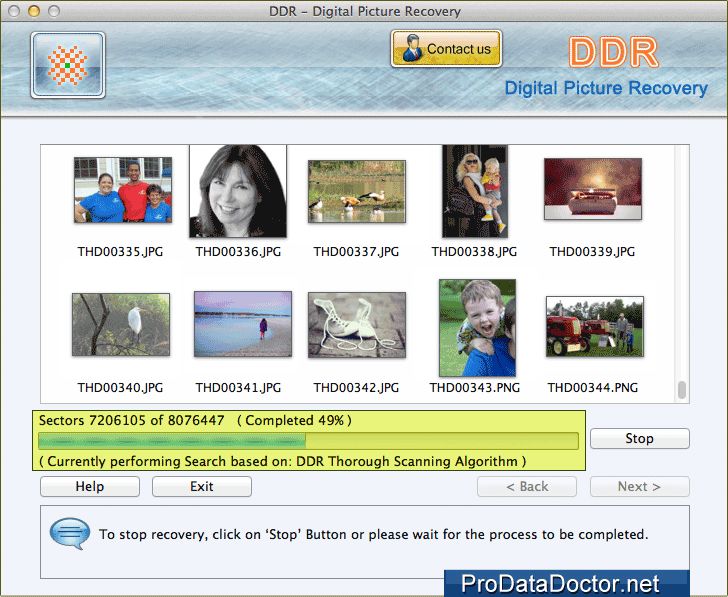This screenshot has height=597, width=728.
Task: Click the file name THD00335.JPG
Action: pyautogui.click(x=120, y=252)
